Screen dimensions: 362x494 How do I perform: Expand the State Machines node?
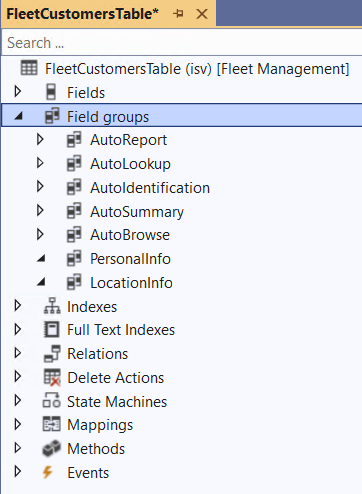point(18,401)
